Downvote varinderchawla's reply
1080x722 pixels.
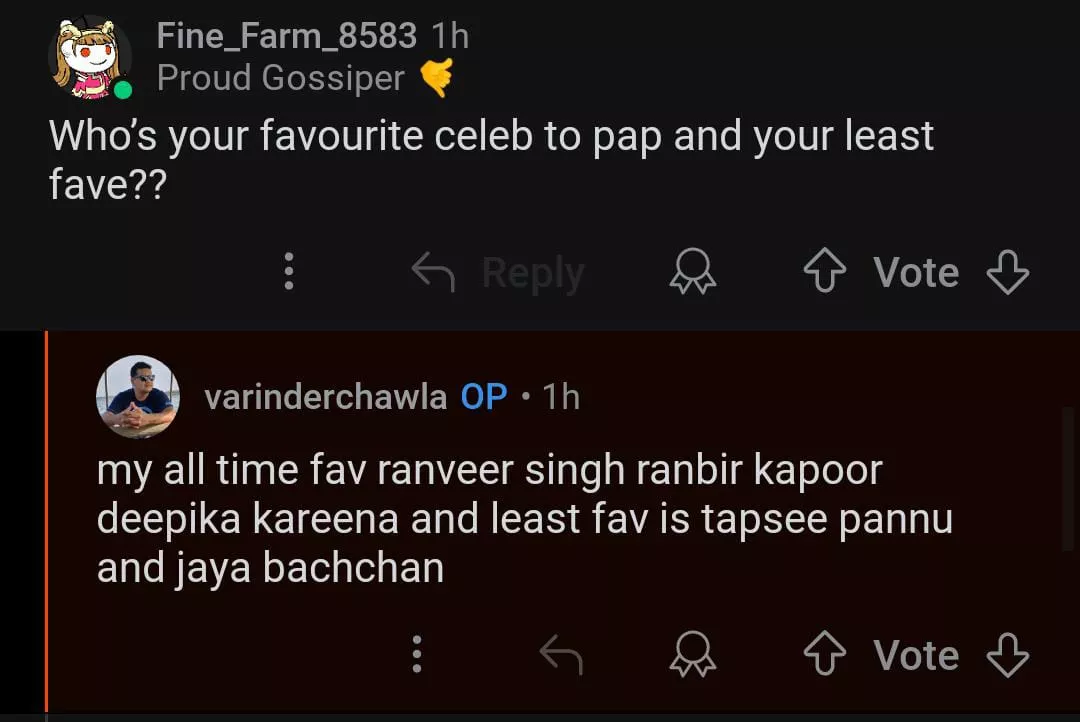tap(1007, 655)
